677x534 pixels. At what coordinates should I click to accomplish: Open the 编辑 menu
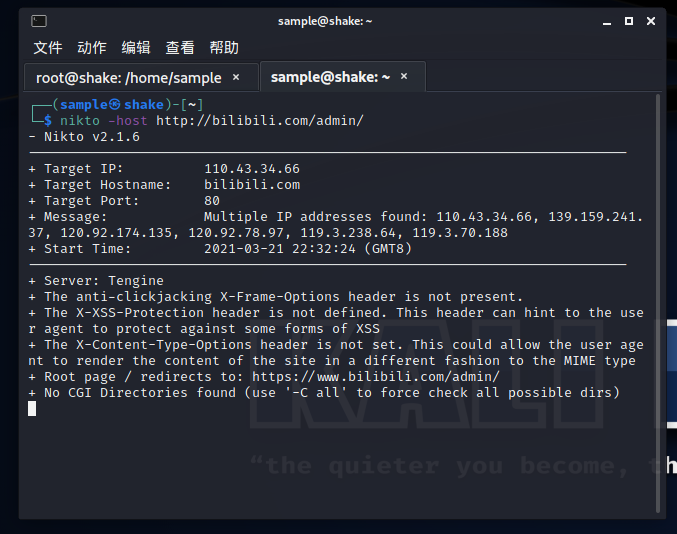click(136, 47)
